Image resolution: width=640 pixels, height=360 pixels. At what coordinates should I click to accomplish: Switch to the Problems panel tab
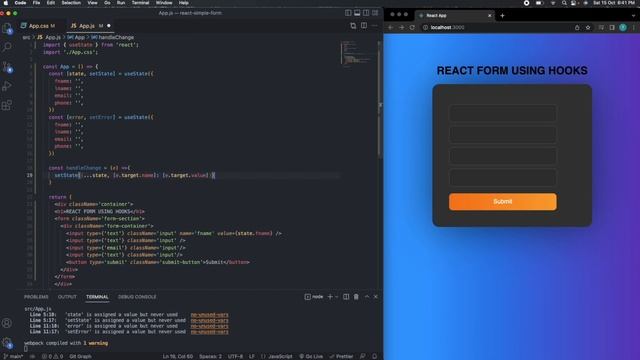[x=36, y=297]
